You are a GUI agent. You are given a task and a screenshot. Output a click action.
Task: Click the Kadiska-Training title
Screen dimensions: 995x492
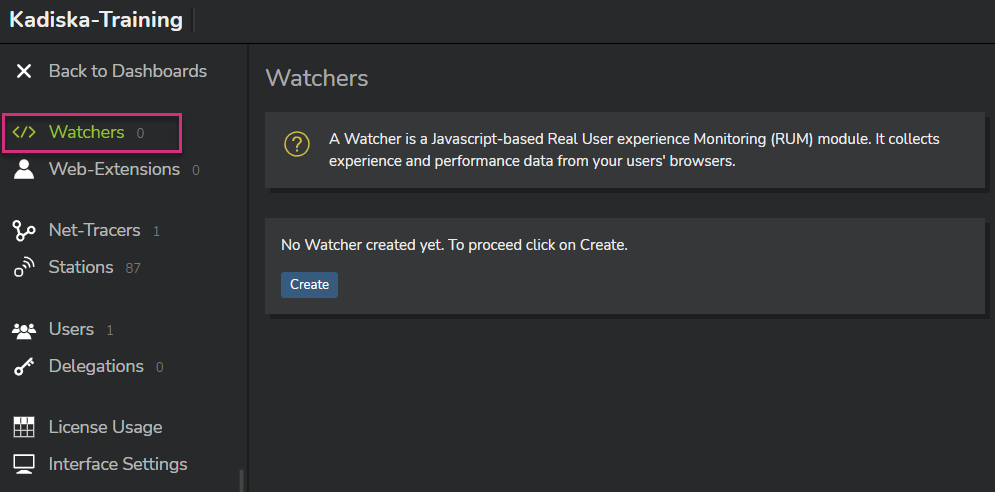pos(96,20)
